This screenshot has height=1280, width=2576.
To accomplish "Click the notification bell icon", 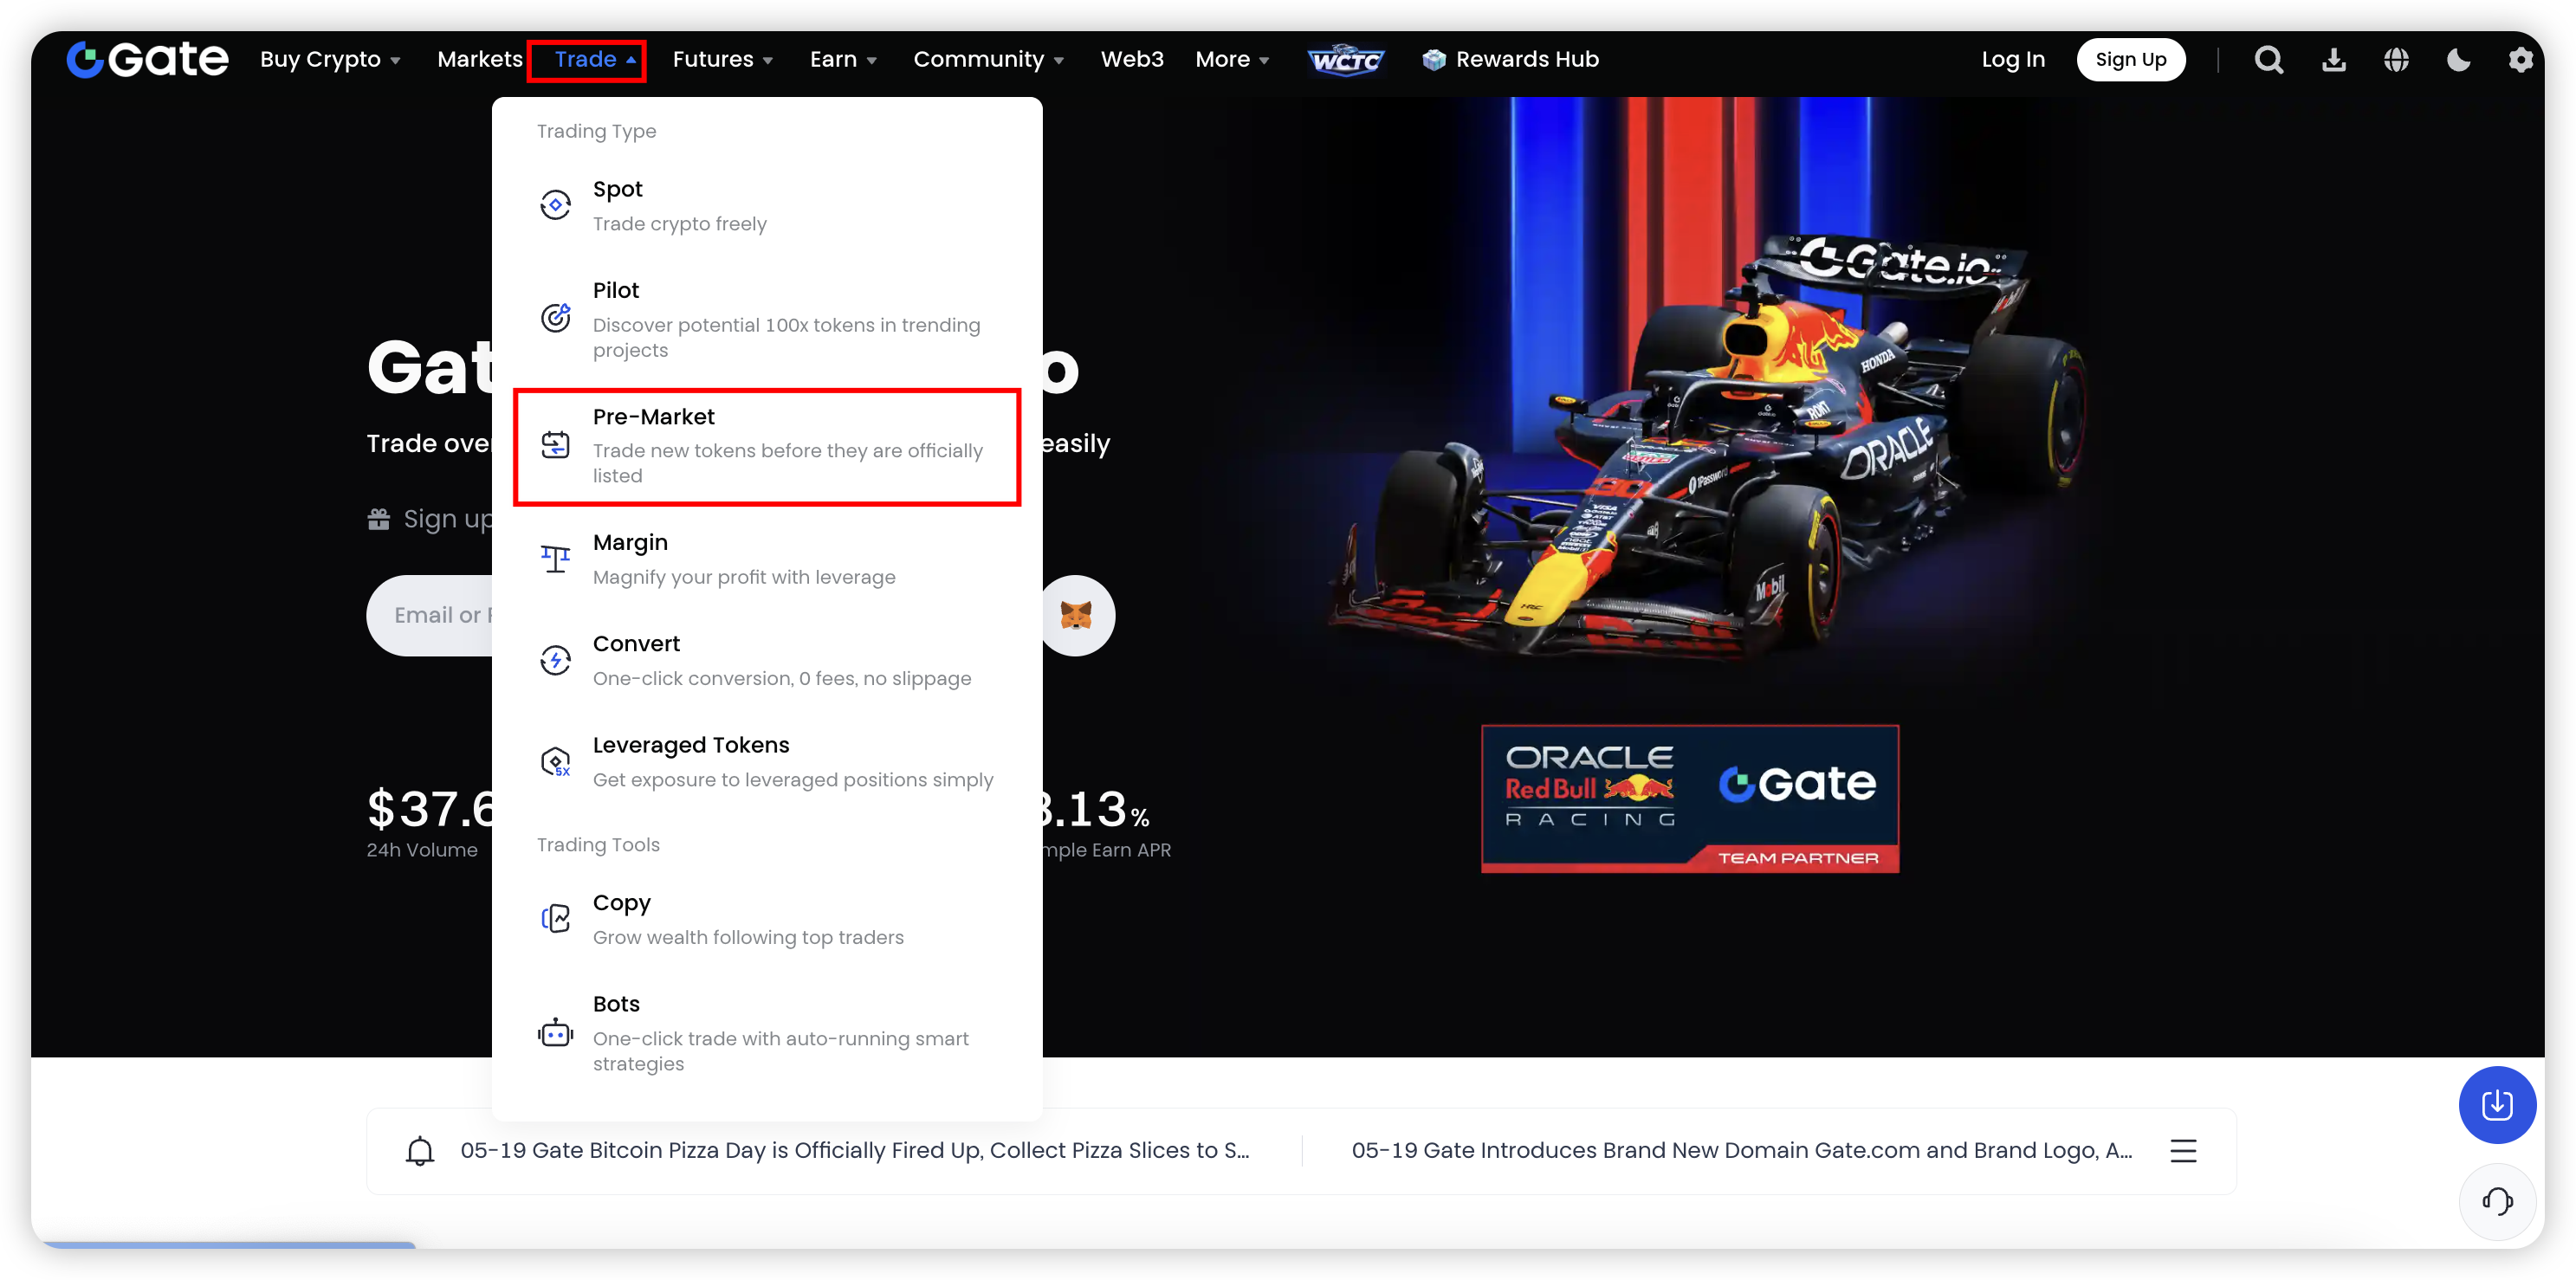I will pyautogui.click(x=420, y=1151).
